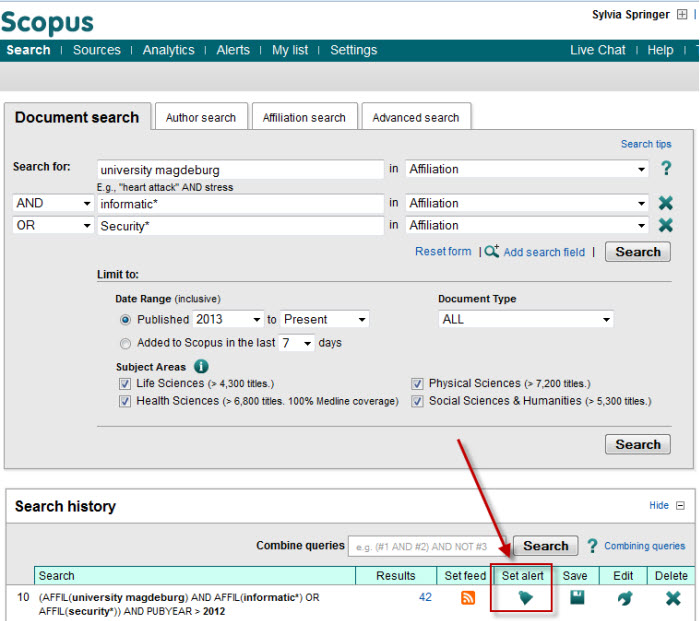This screenshot has height=621, width=700.
Task: Click the Scopus logo
Action: click(x=47, y=22)
